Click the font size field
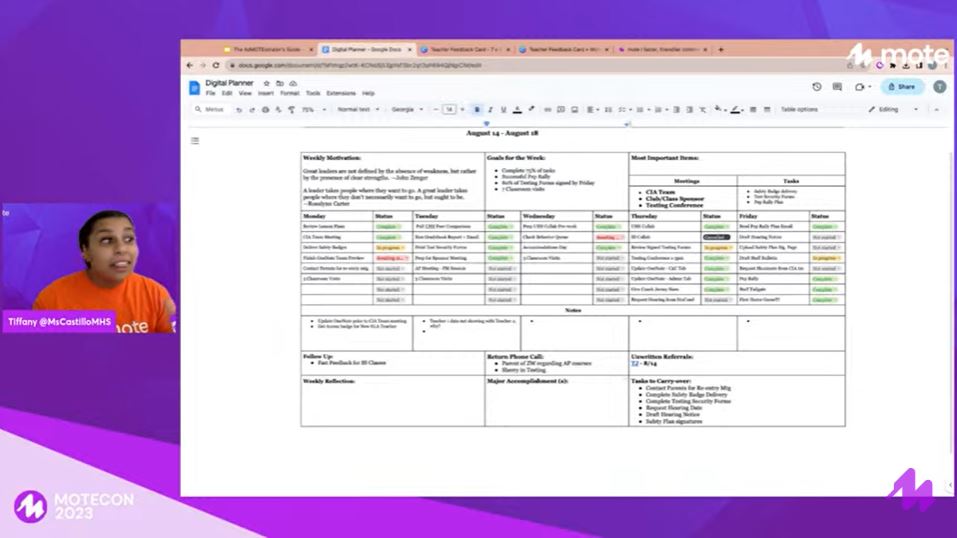 click(449, 110)
